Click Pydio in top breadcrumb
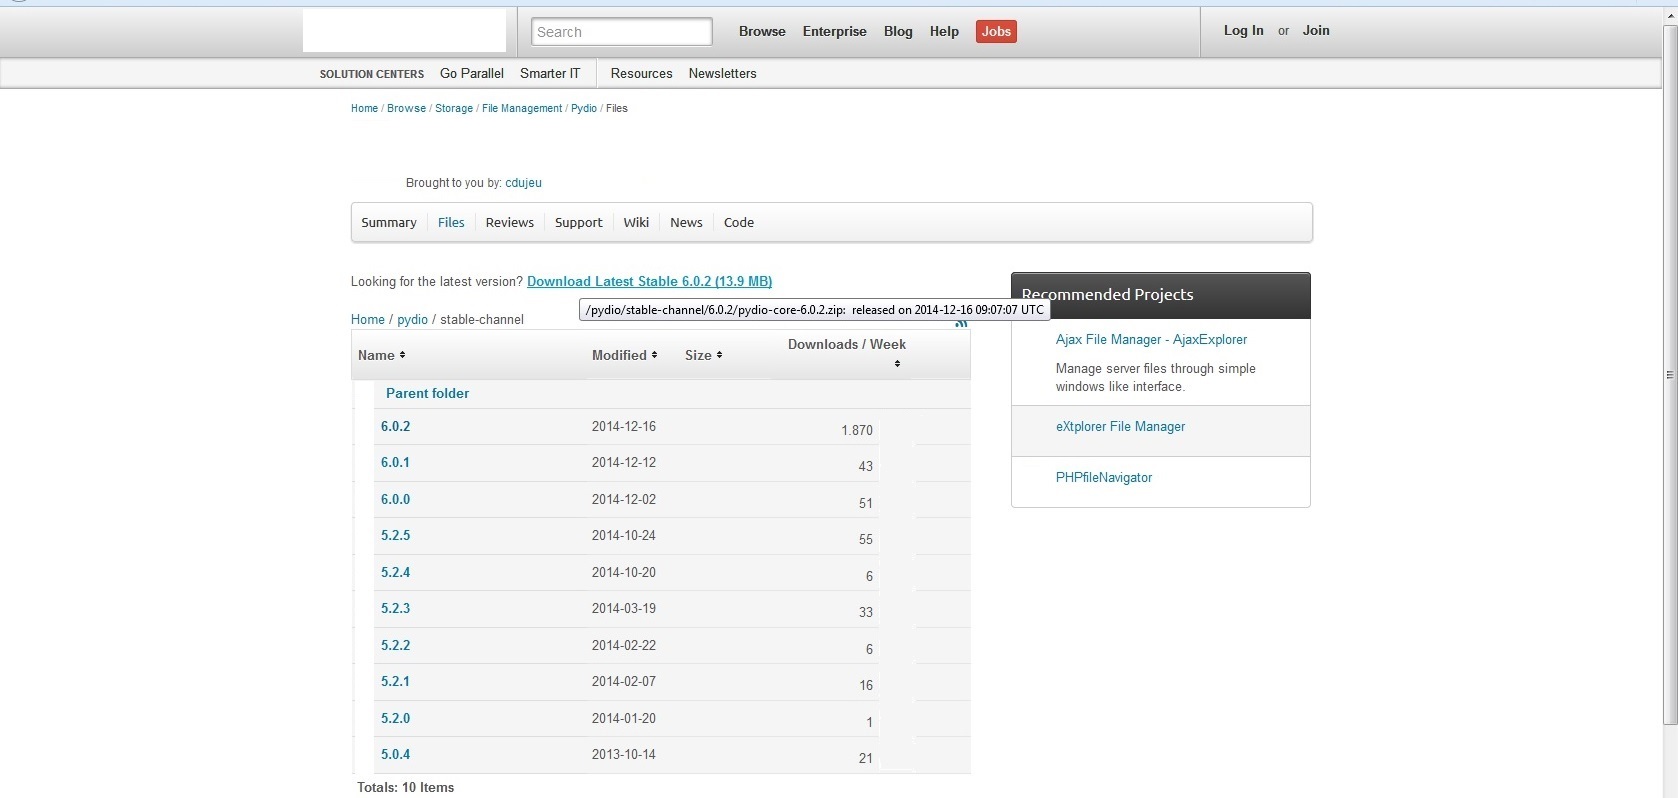Screen dimensions: 1678x798 584,108
